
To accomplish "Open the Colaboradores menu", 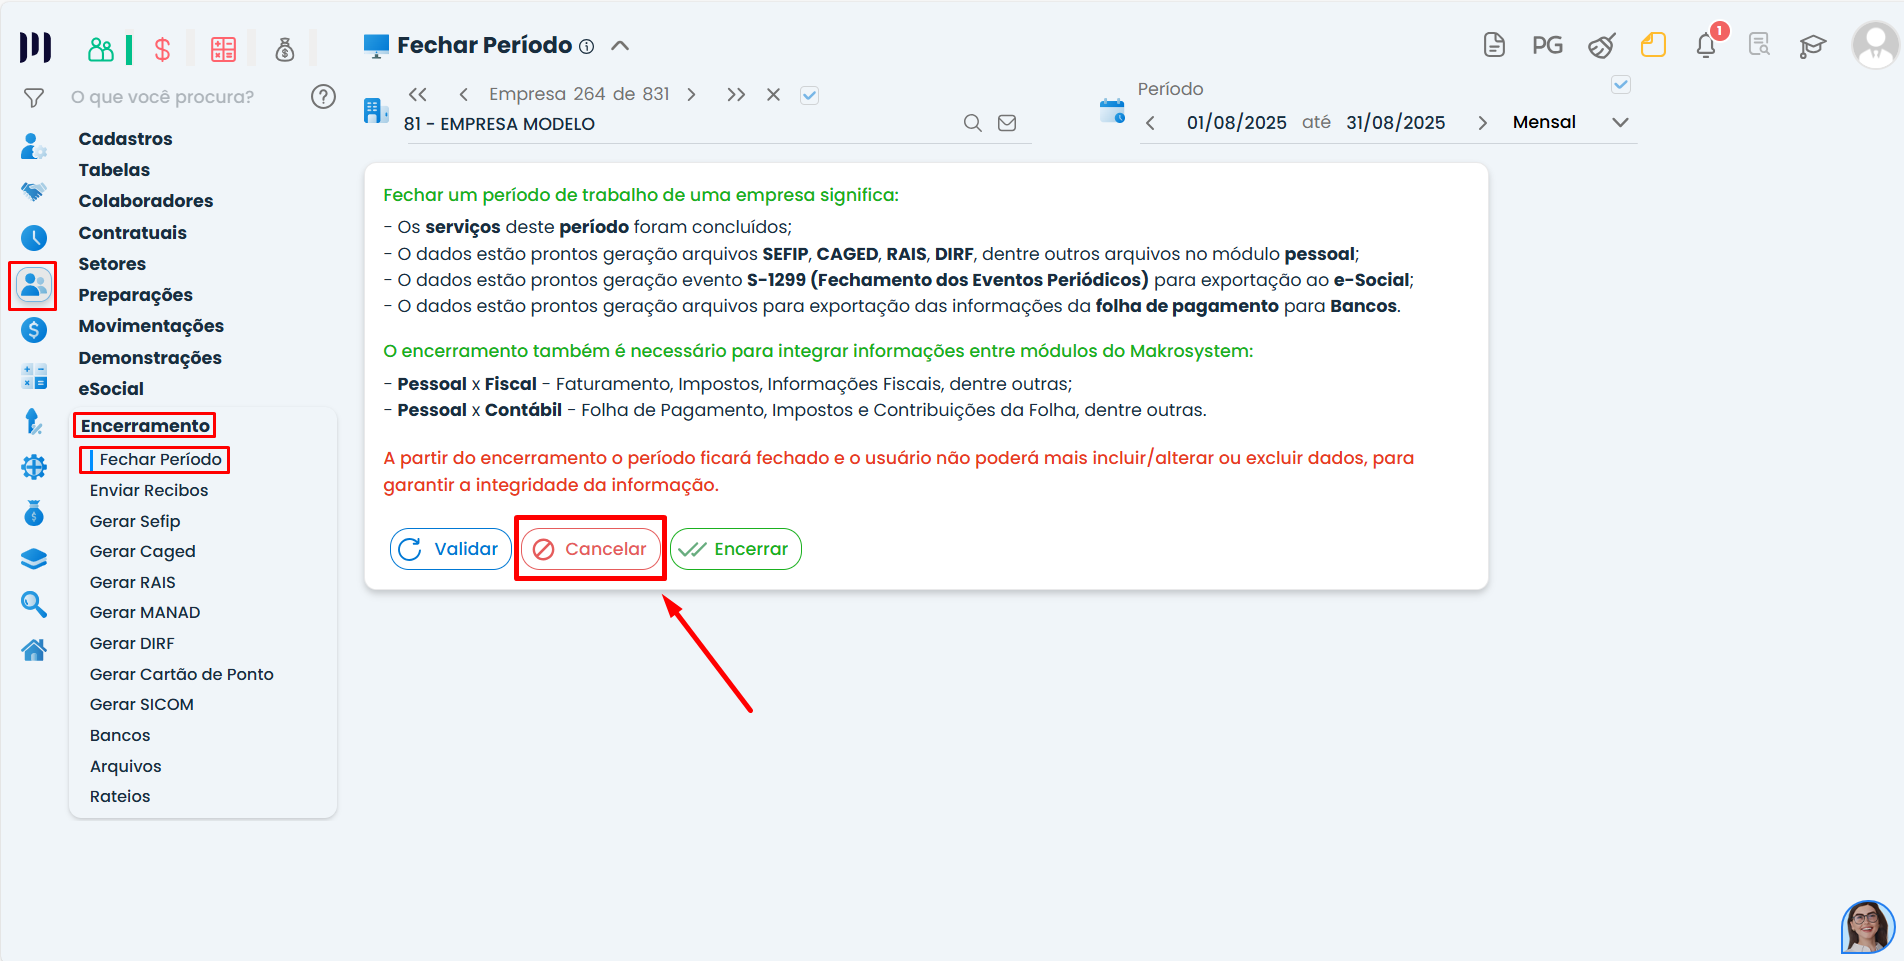I will 146,201.
